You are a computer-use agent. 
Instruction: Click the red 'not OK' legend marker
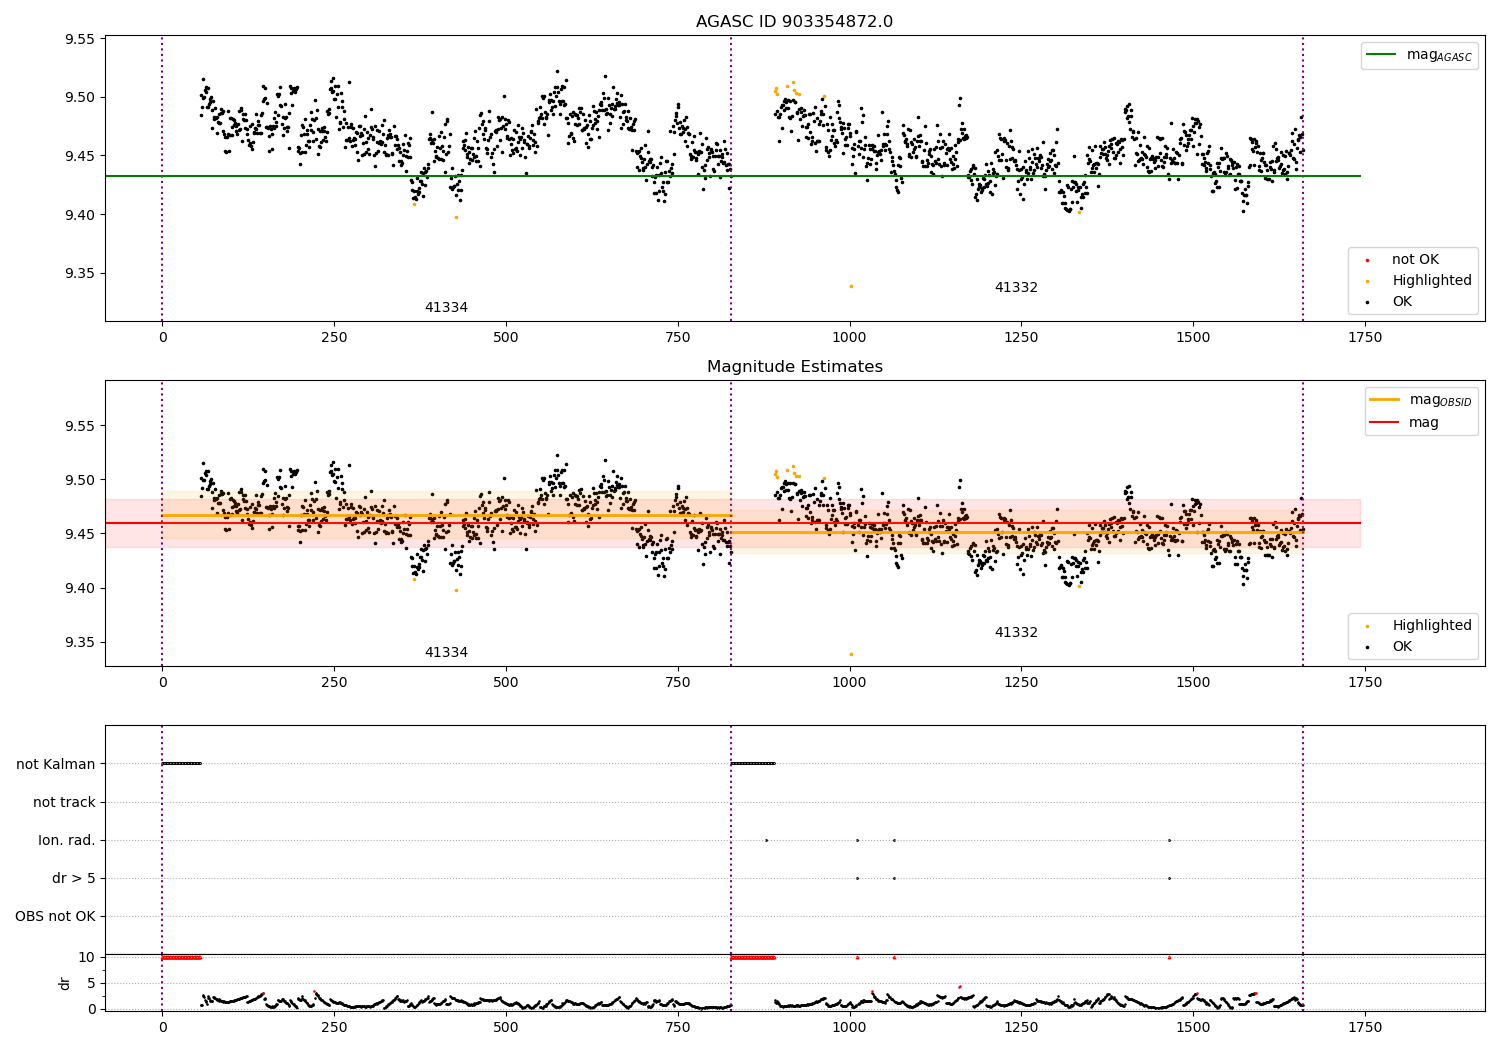click(x=1368, y=260)
